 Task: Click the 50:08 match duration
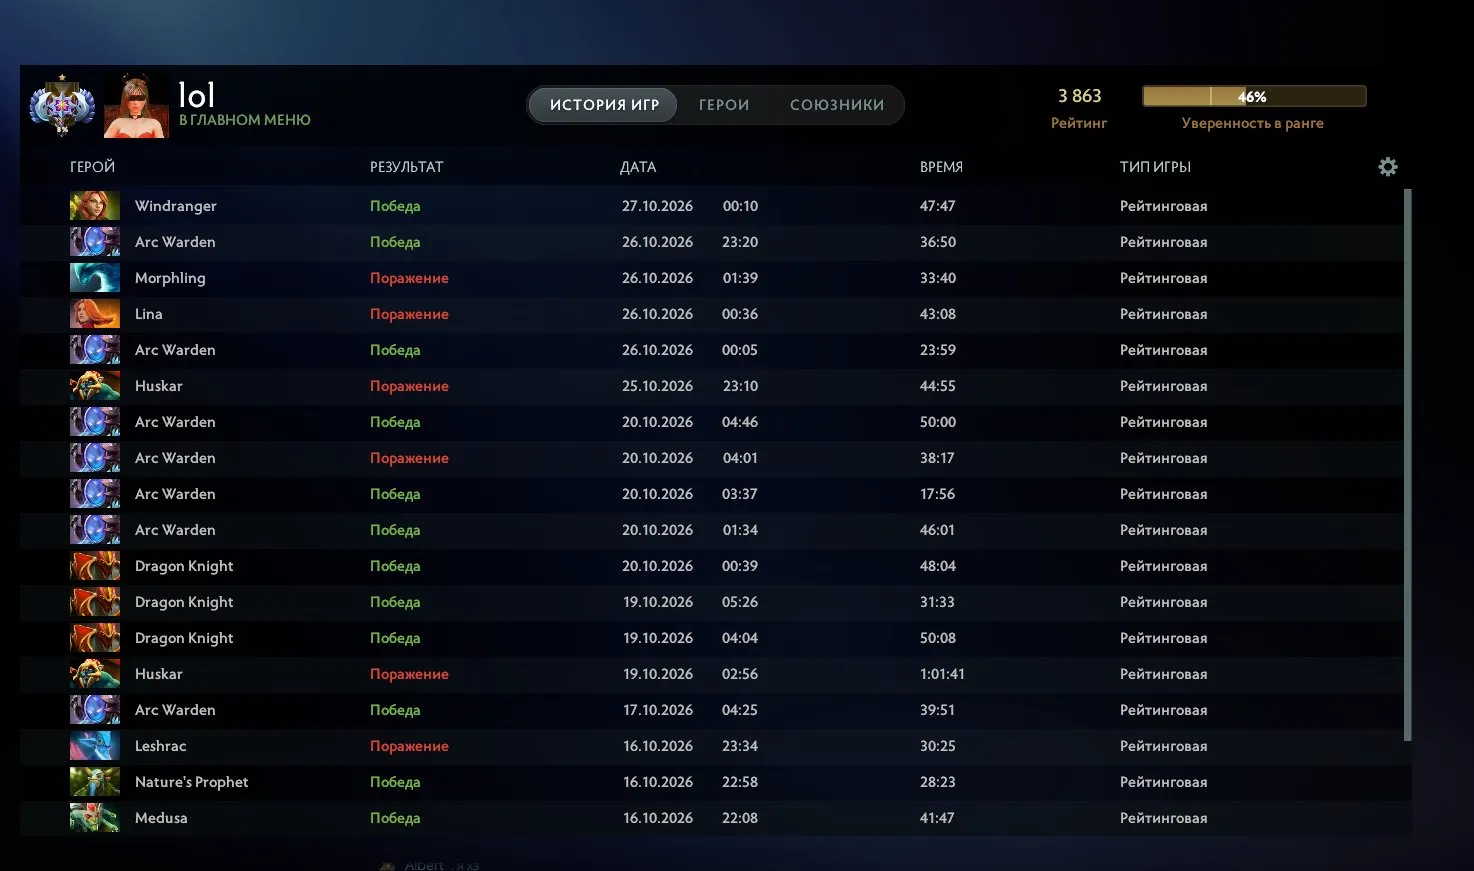(938, 638)
